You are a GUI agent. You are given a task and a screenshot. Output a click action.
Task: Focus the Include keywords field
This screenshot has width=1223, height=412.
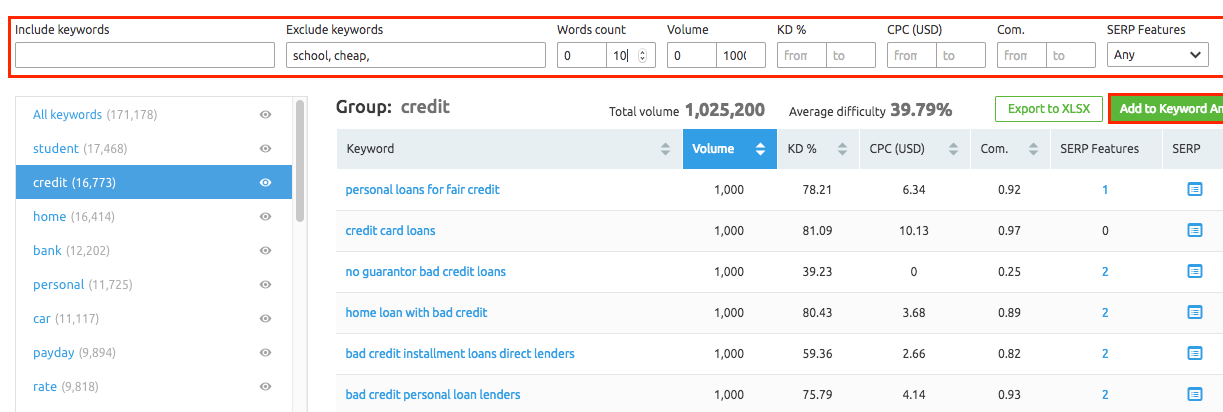click(x=145, y=55)
